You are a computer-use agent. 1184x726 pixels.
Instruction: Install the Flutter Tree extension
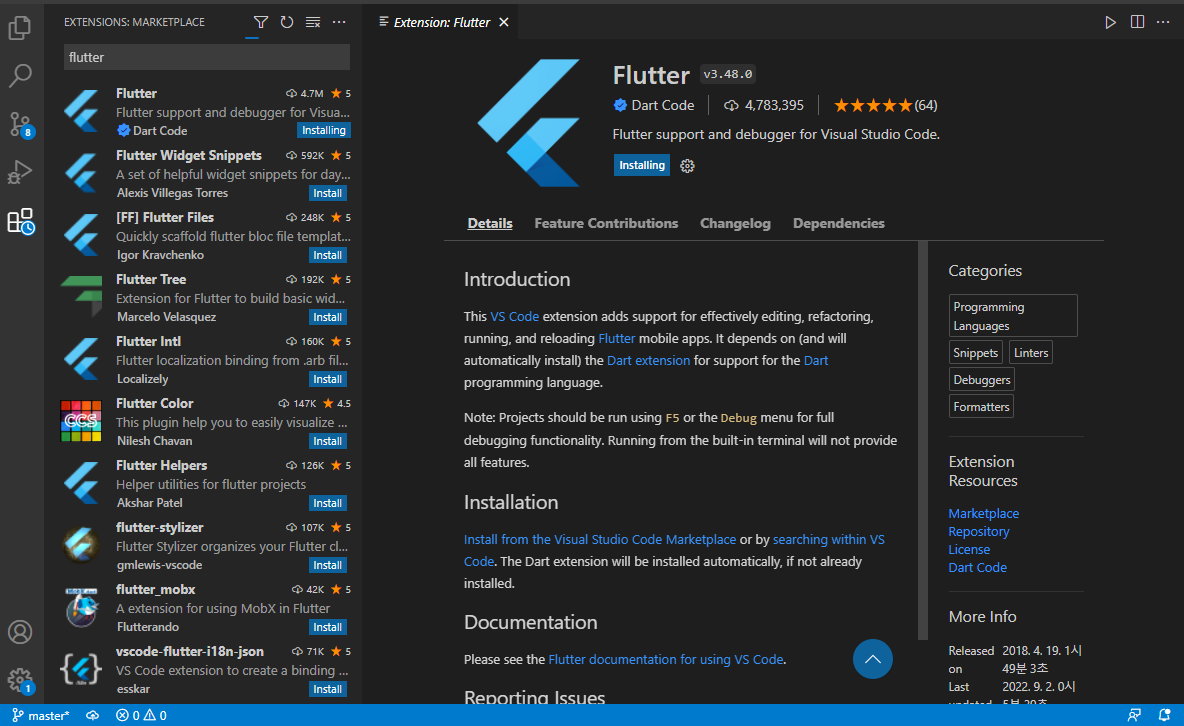click(328, 317)
